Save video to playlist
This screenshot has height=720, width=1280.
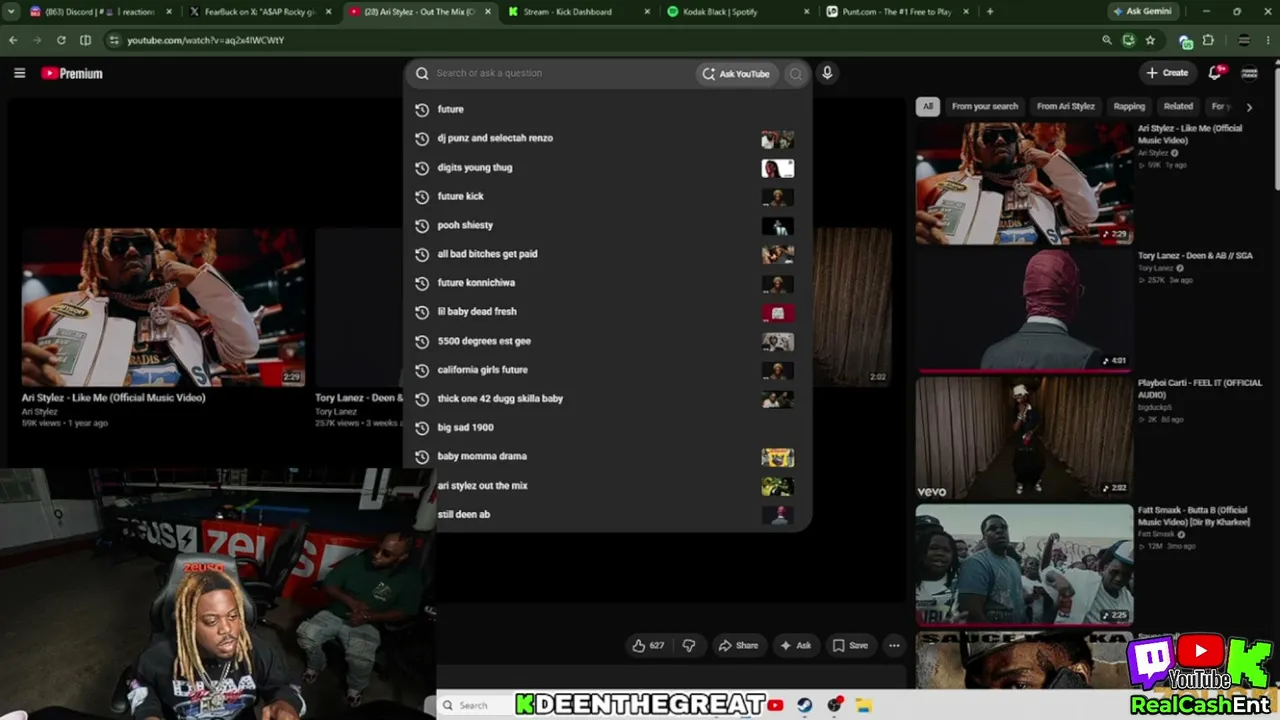pyautogui.click(x=850, y=645)
